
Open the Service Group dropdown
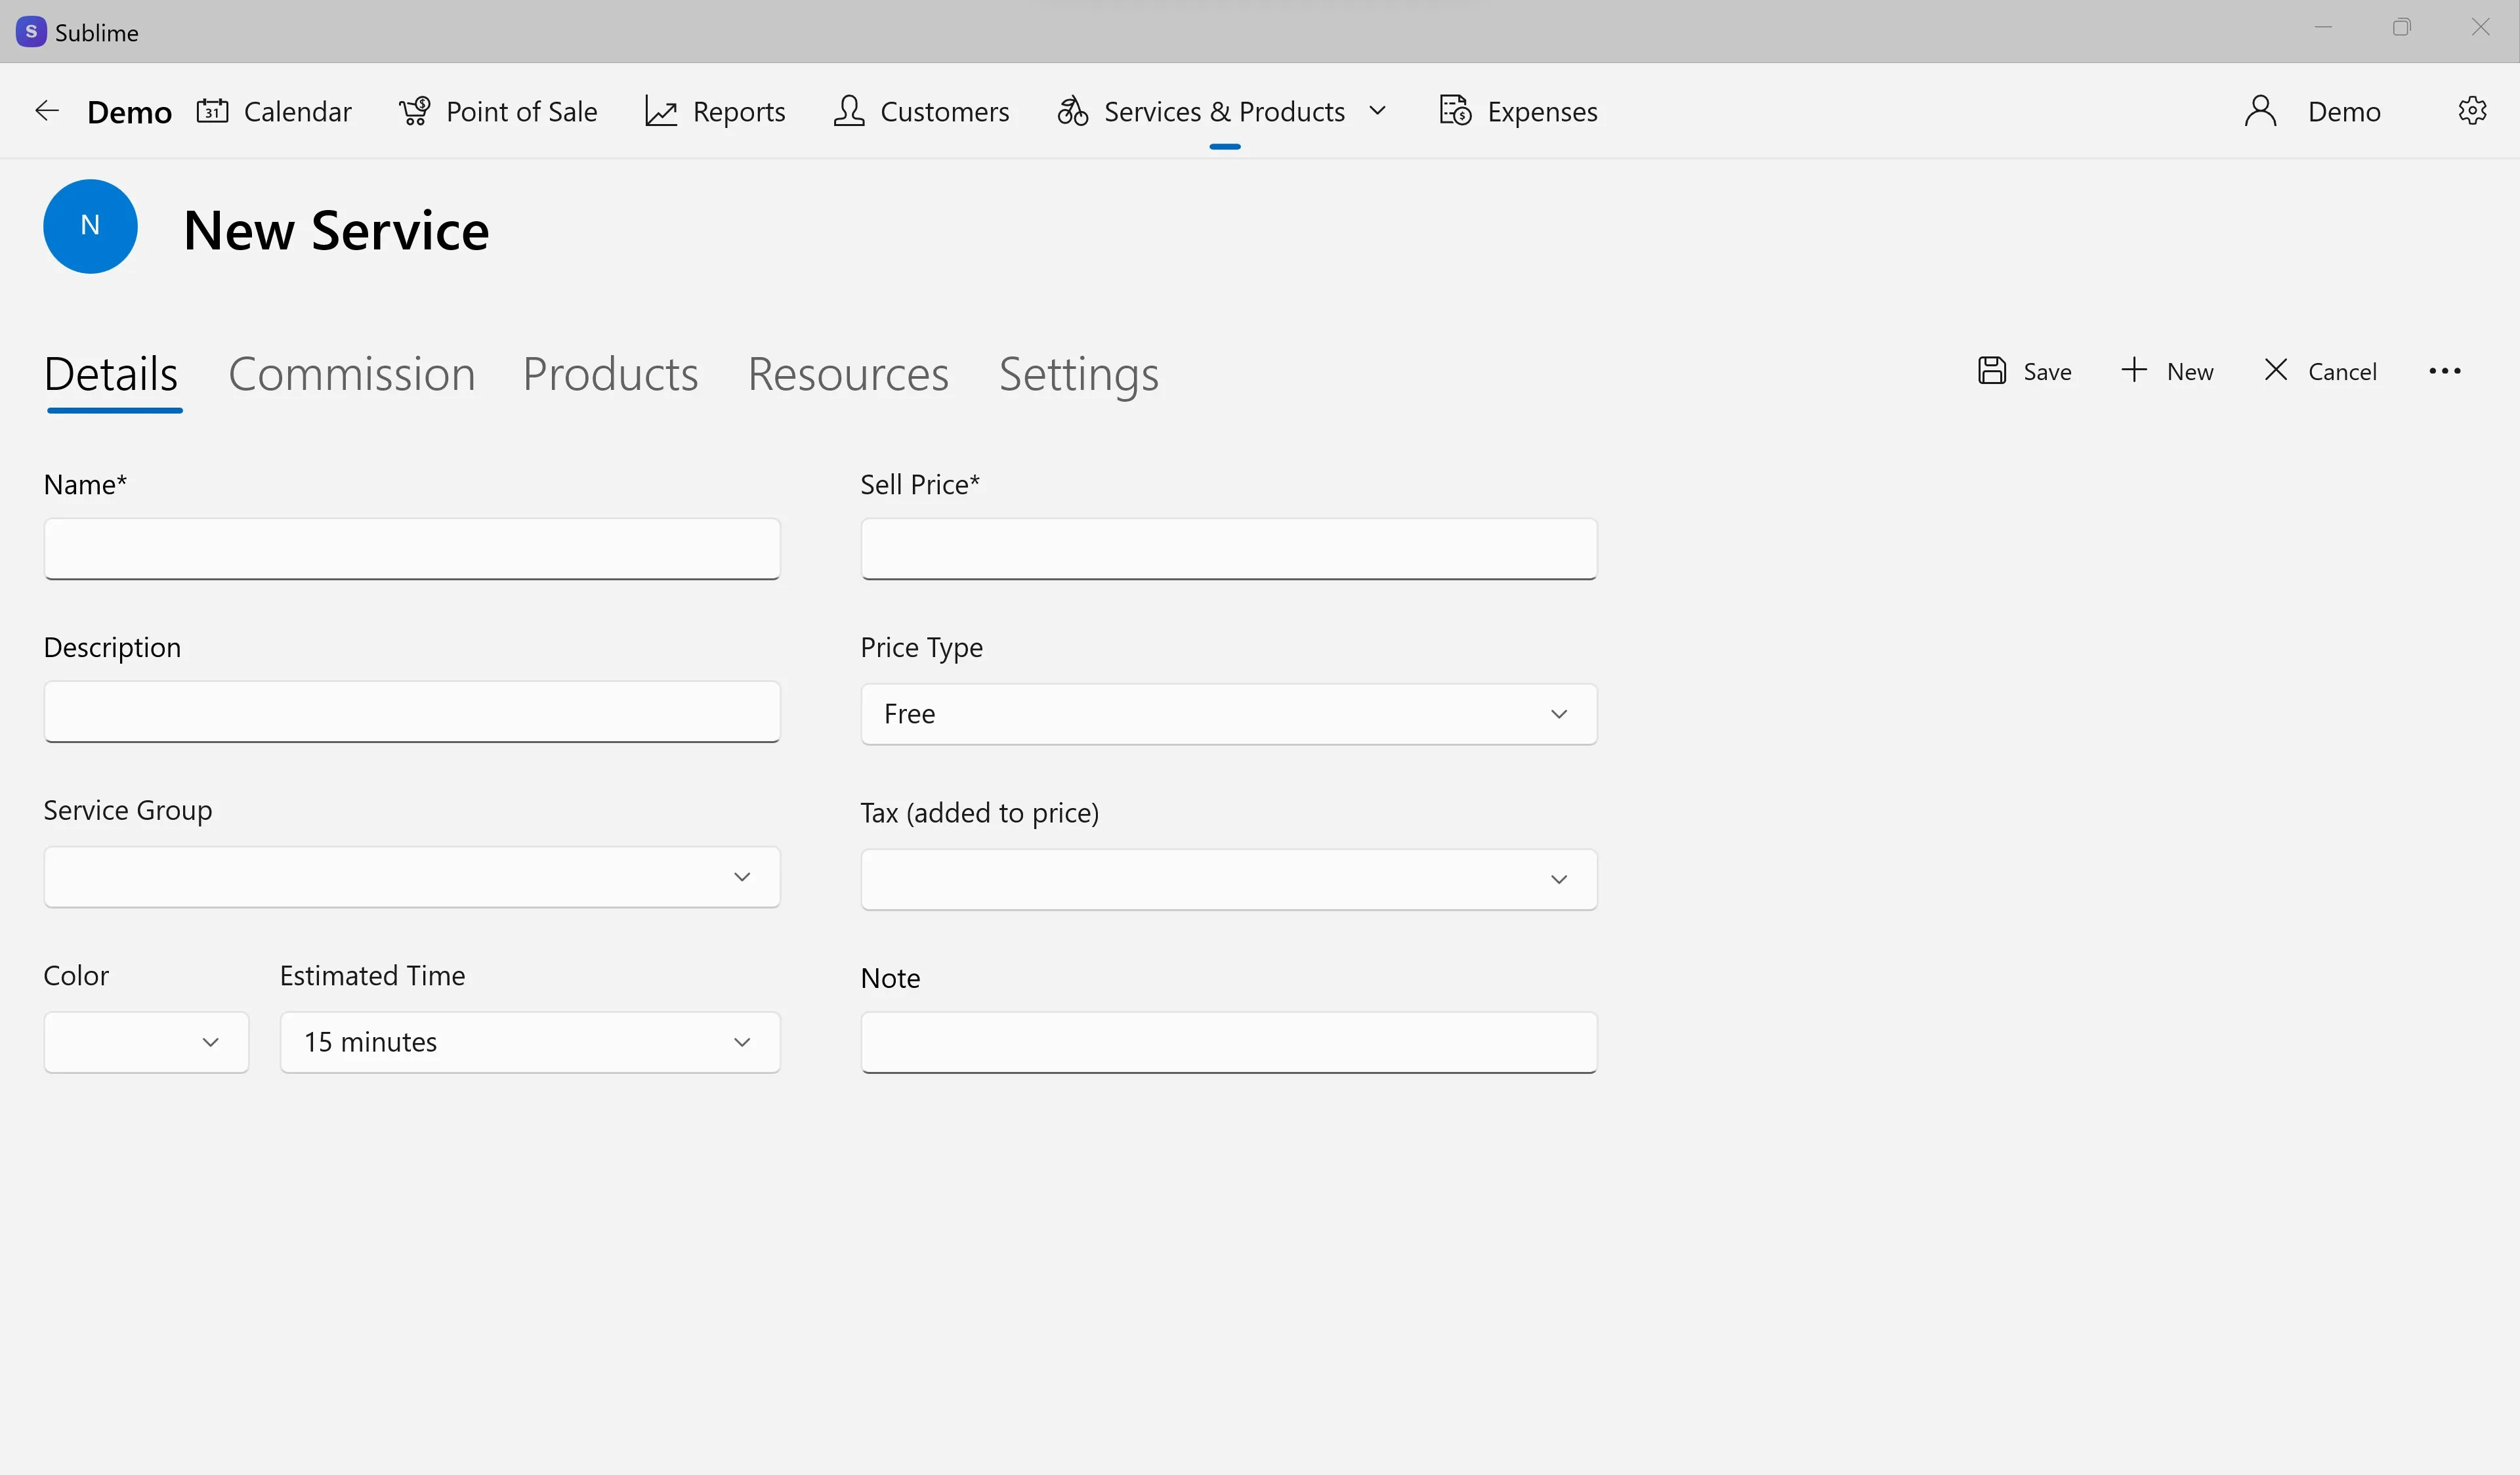(x=411, y=877)
